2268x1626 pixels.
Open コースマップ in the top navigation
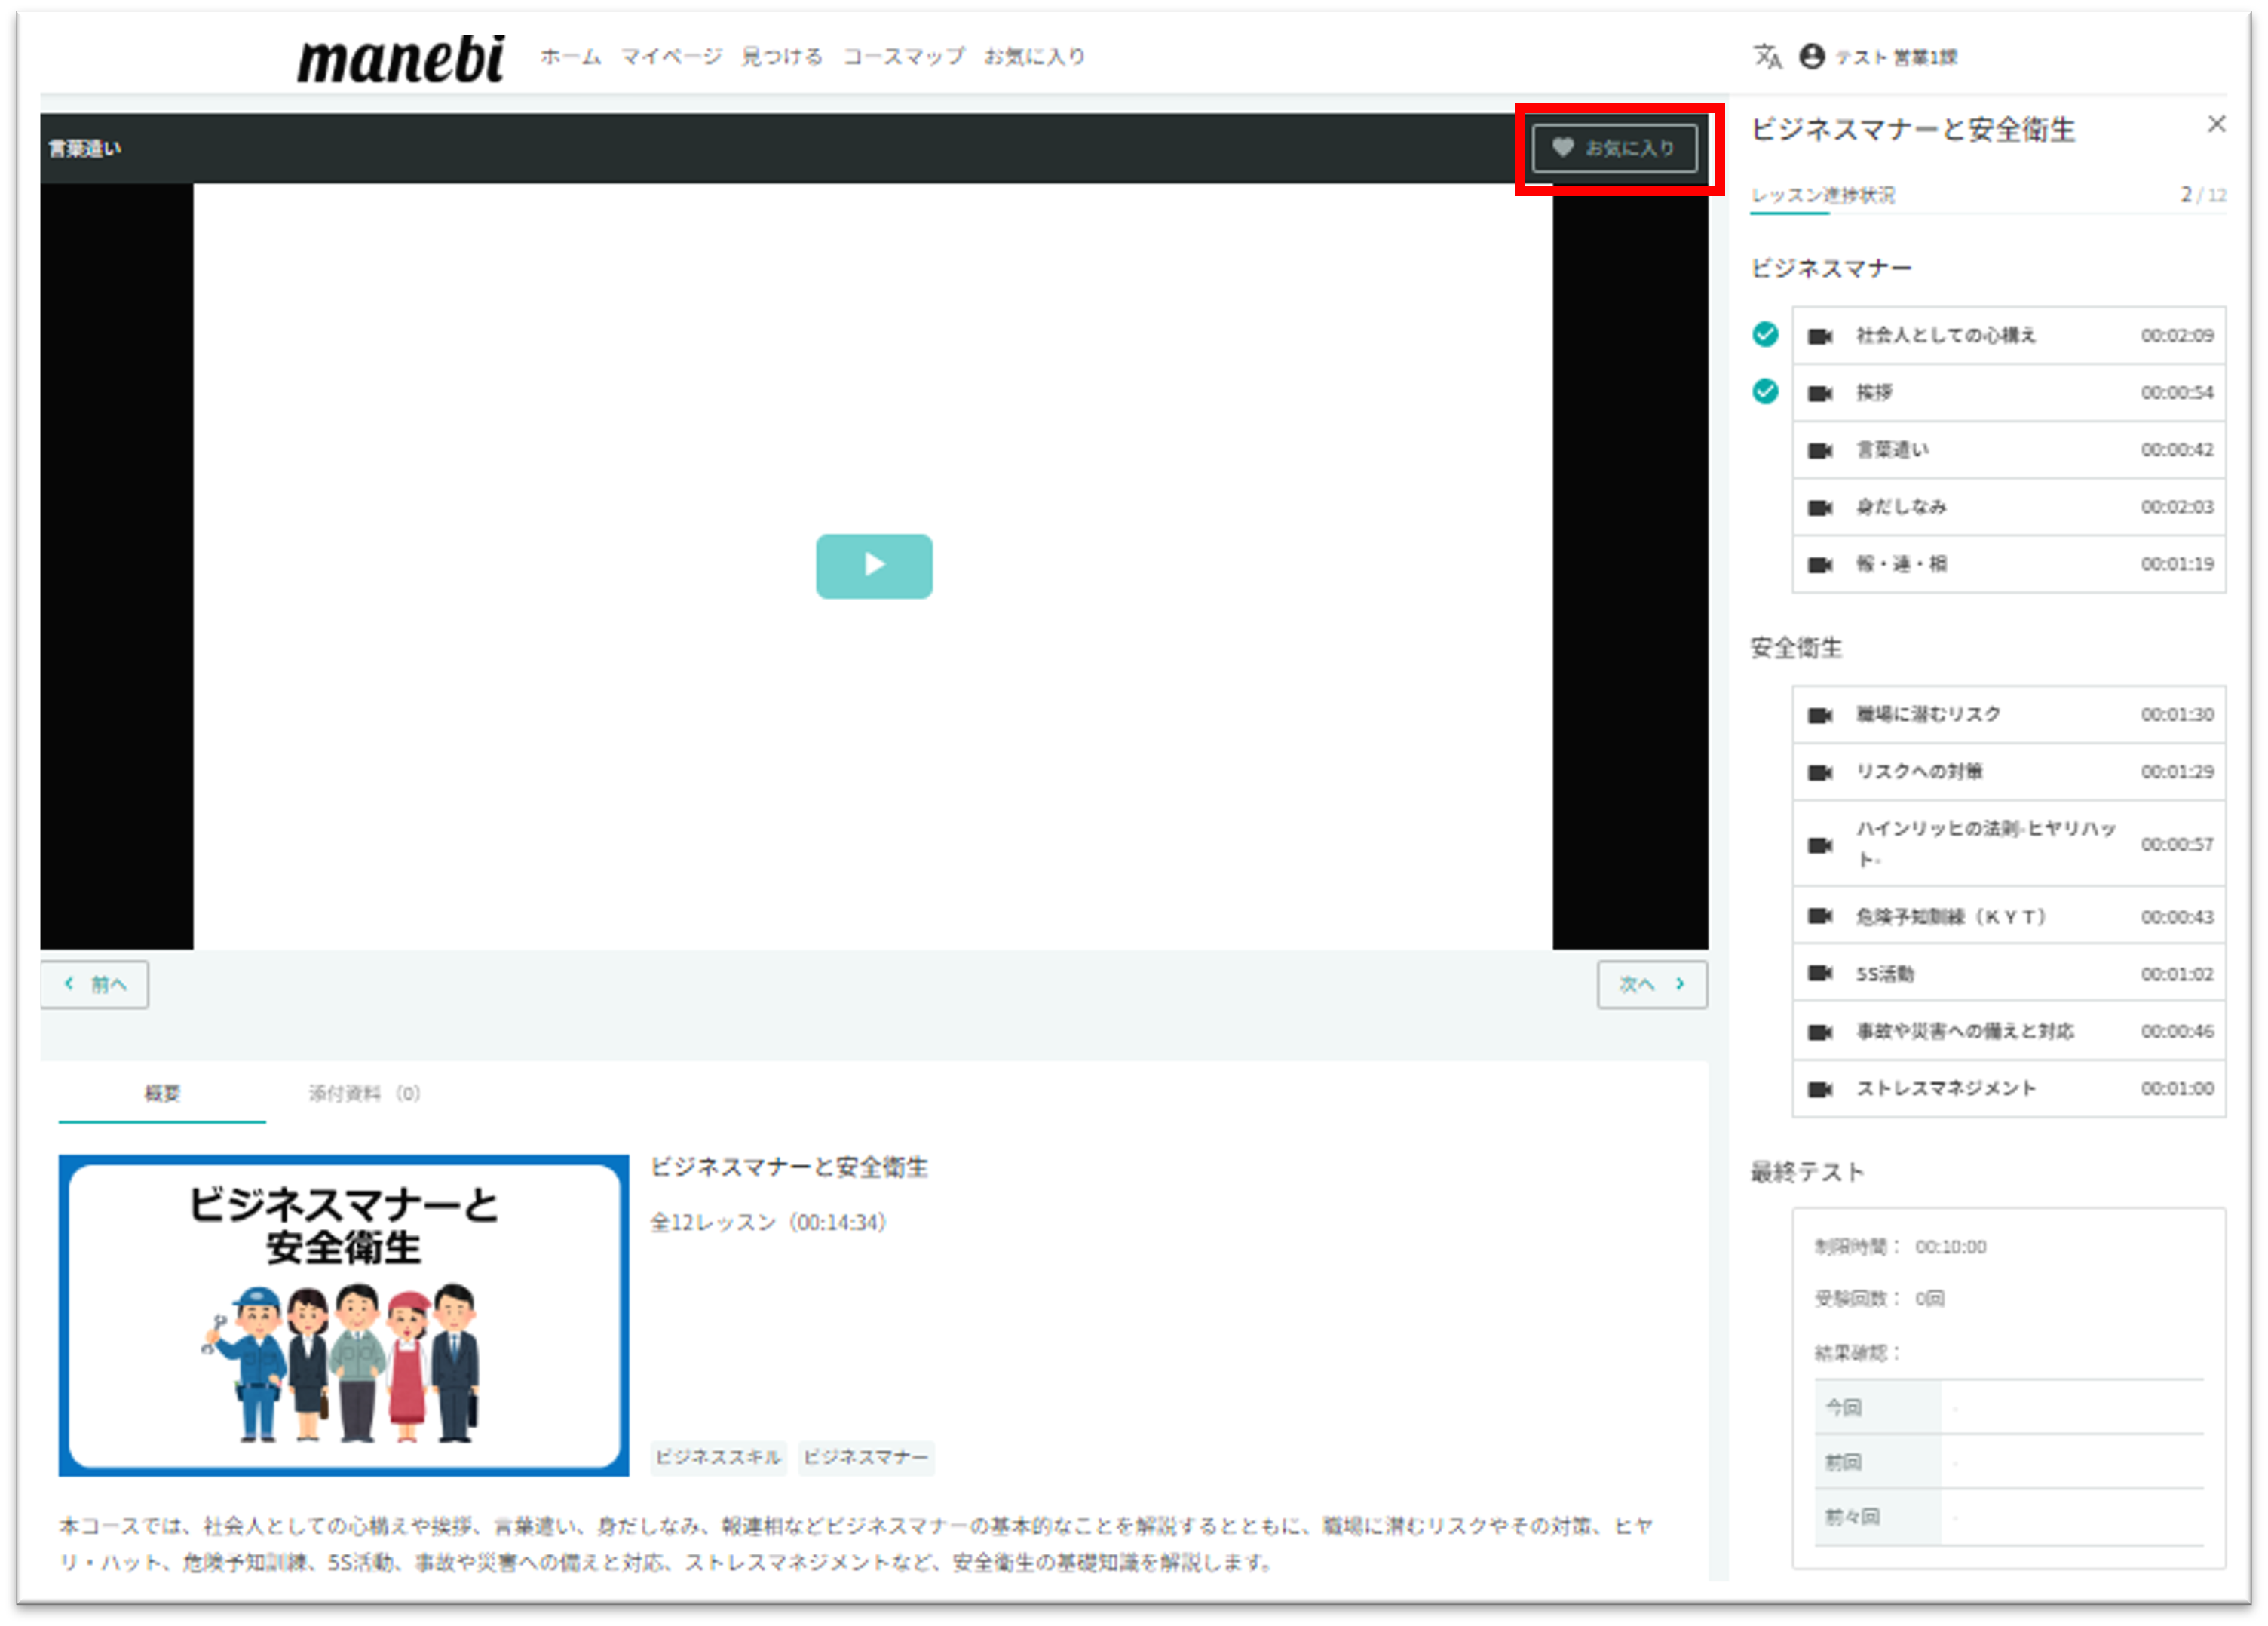(903, 56)
